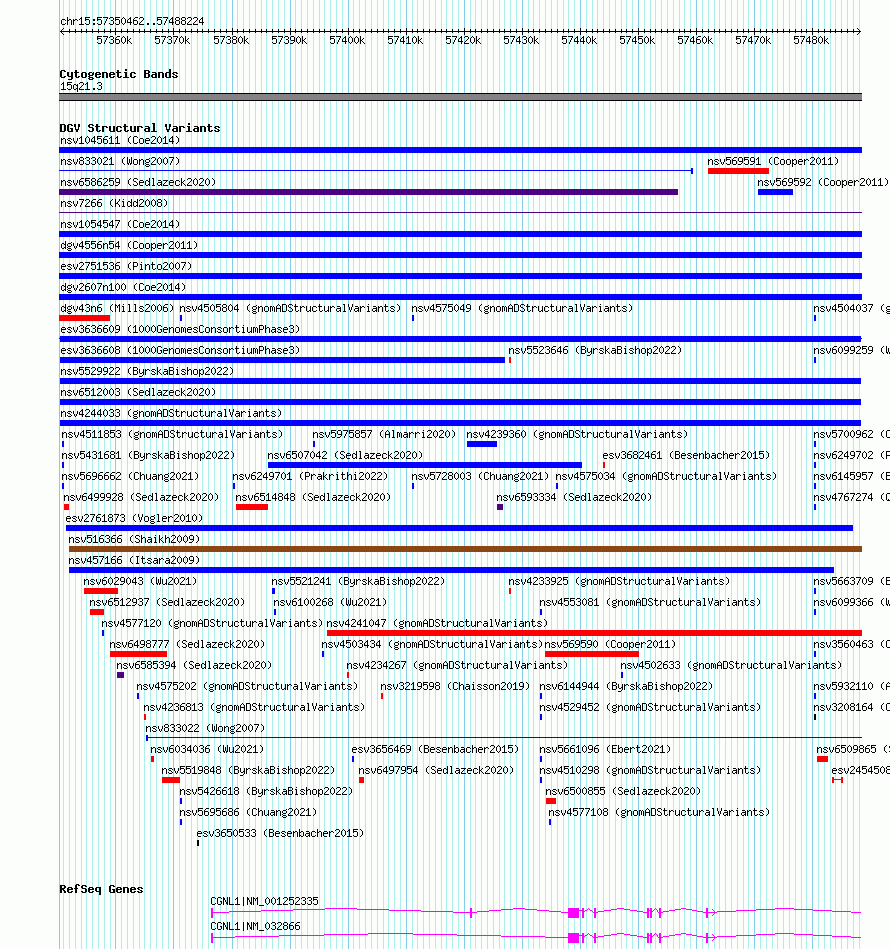Select nsv5521241 (ByrskaBishop2022) label

tap(358, 581)
